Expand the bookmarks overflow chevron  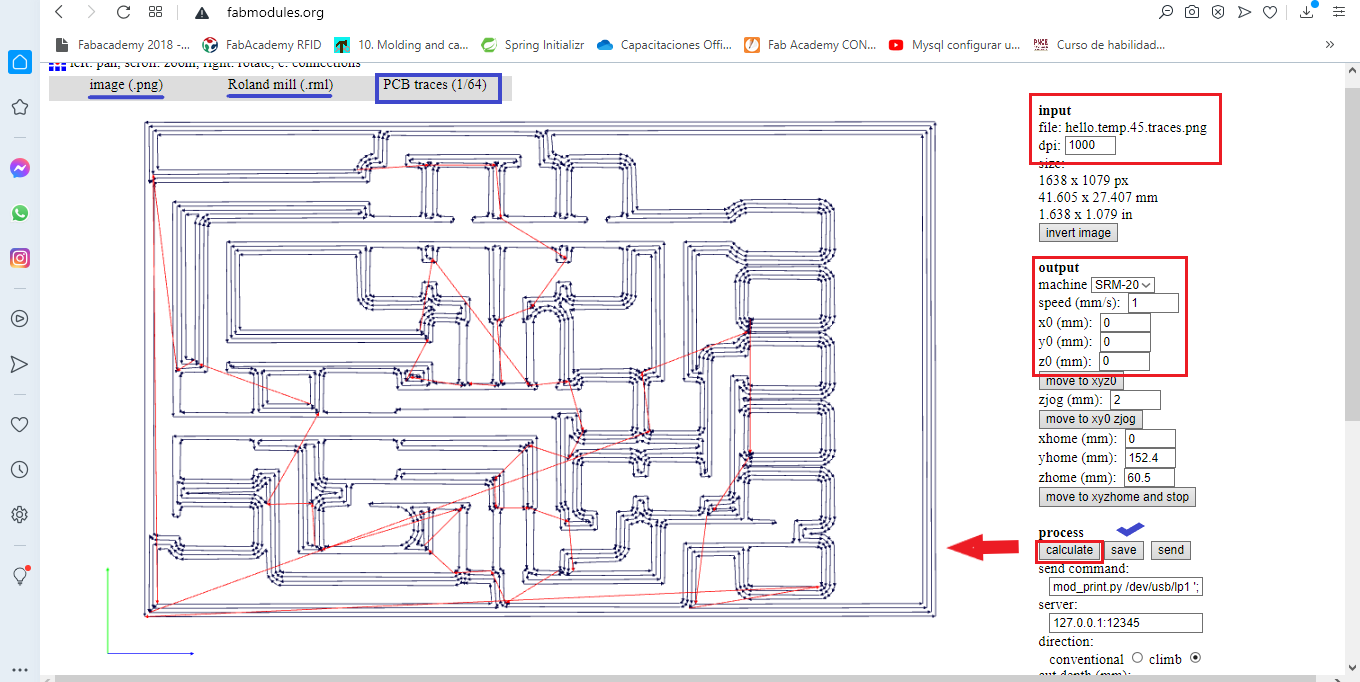pos(1330,44)
